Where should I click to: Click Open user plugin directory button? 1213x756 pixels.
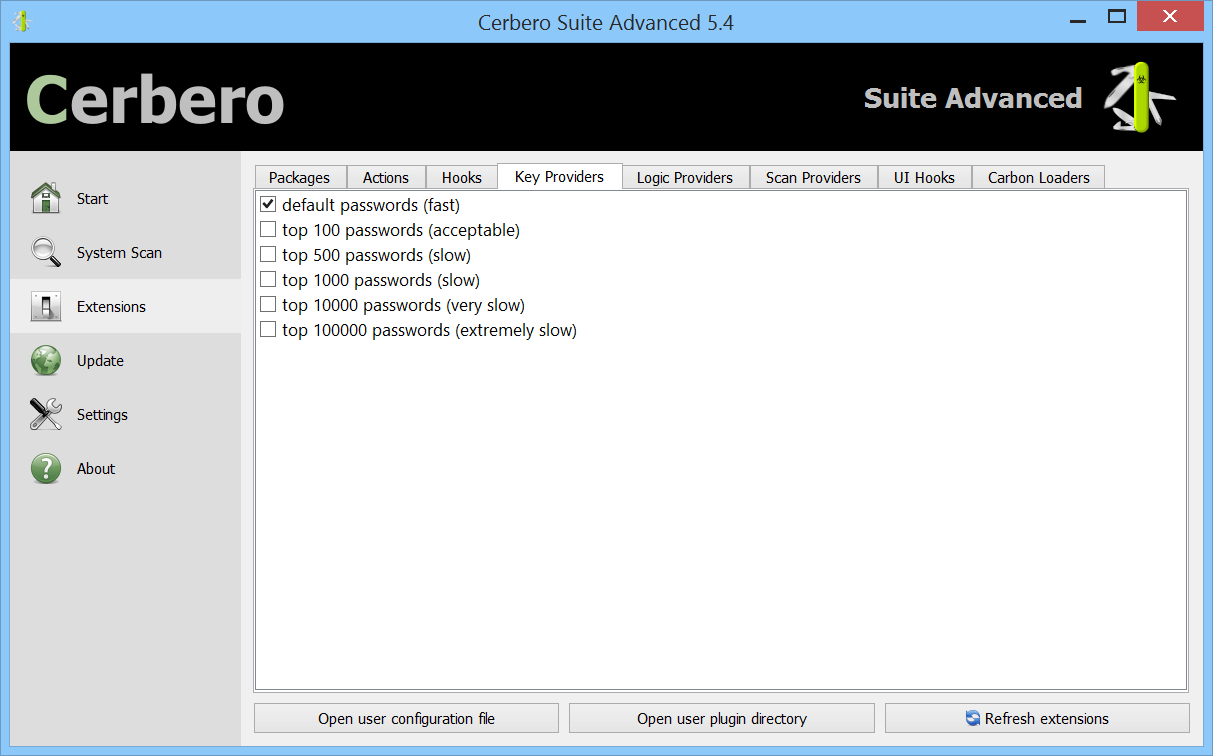coord(721,718)
